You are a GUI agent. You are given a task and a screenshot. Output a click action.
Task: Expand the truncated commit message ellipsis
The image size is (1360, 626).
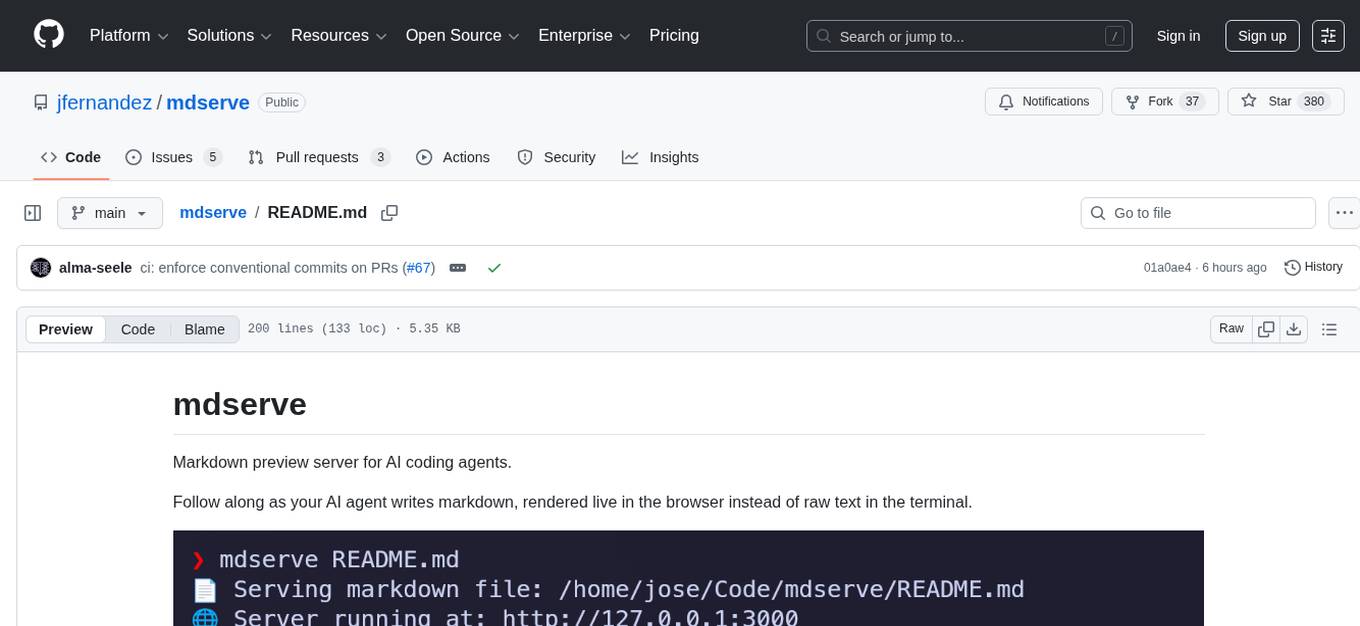457,267
